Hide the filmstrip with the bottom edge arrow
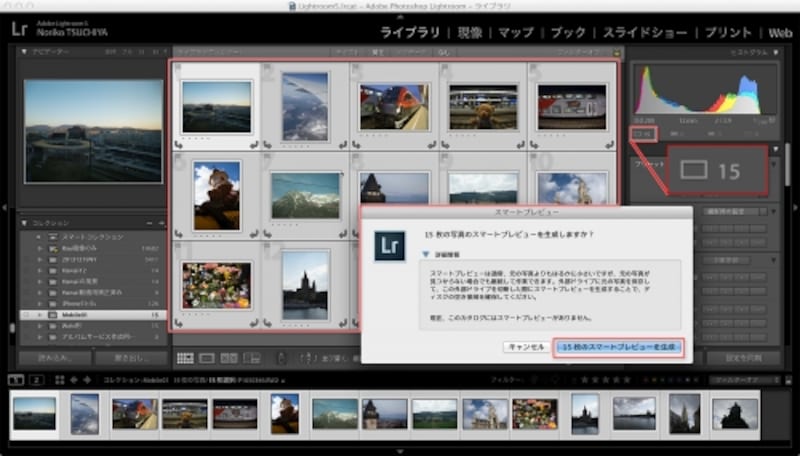 pos(400,451)
